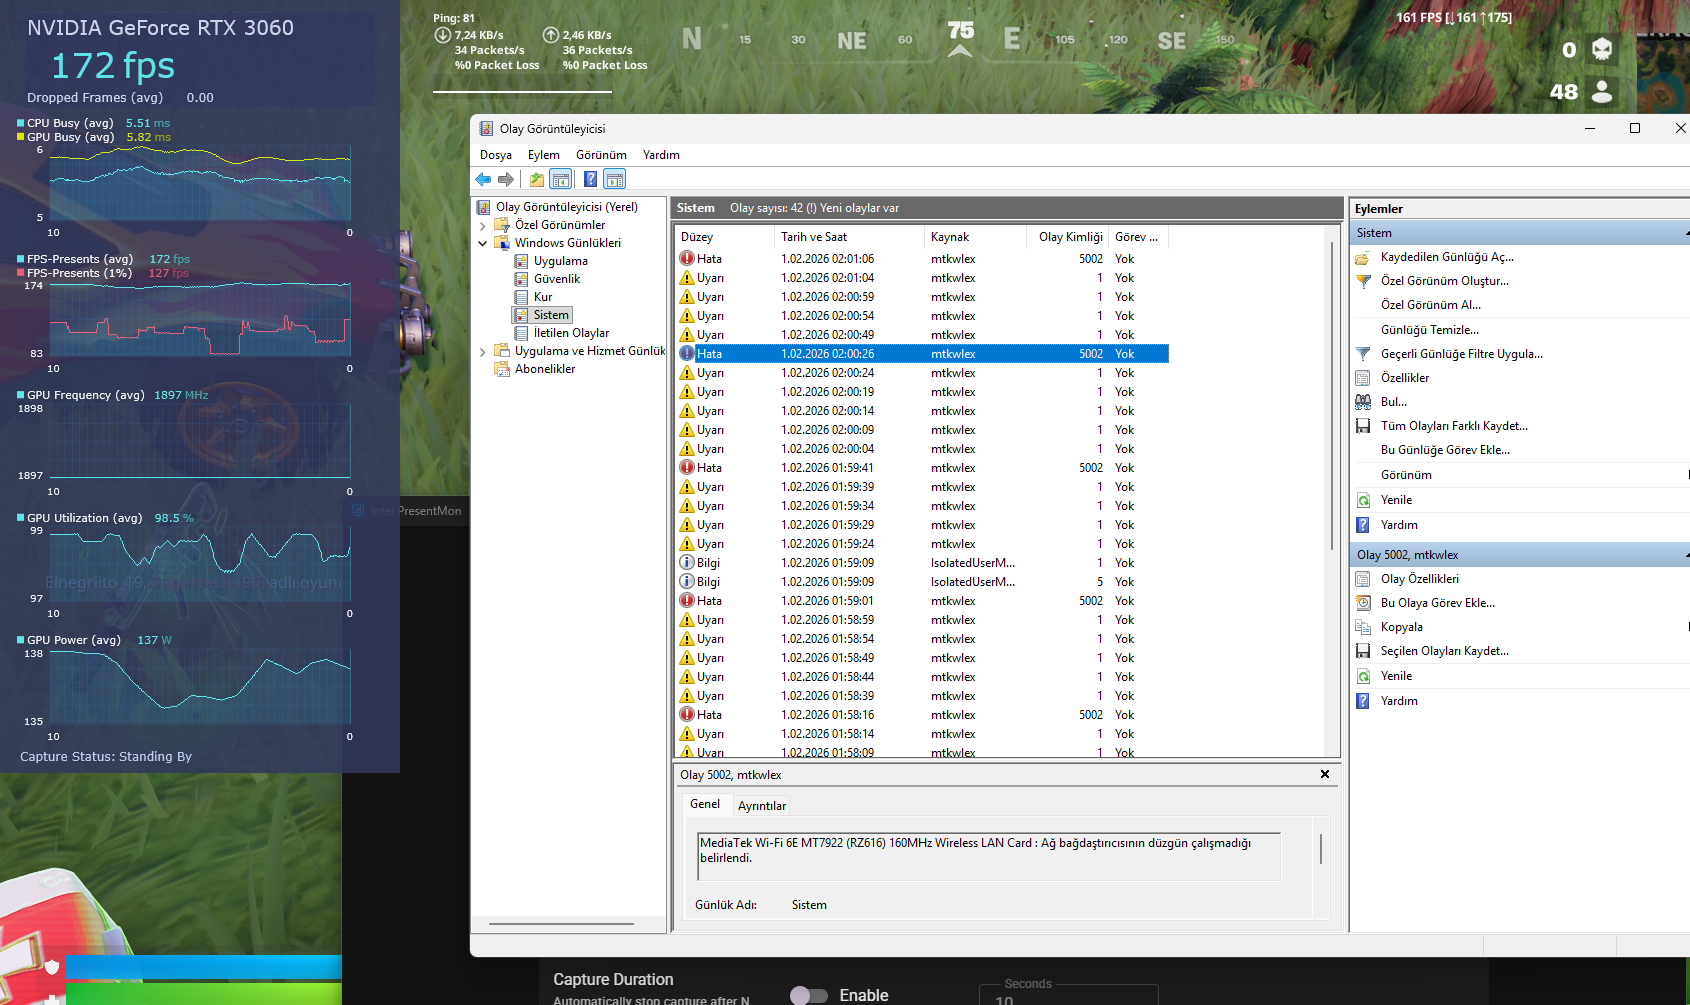Click the error icon for 02:01:06 event
The height and width of the screenshot is (1005, 1690).
(x=687, y=258)
